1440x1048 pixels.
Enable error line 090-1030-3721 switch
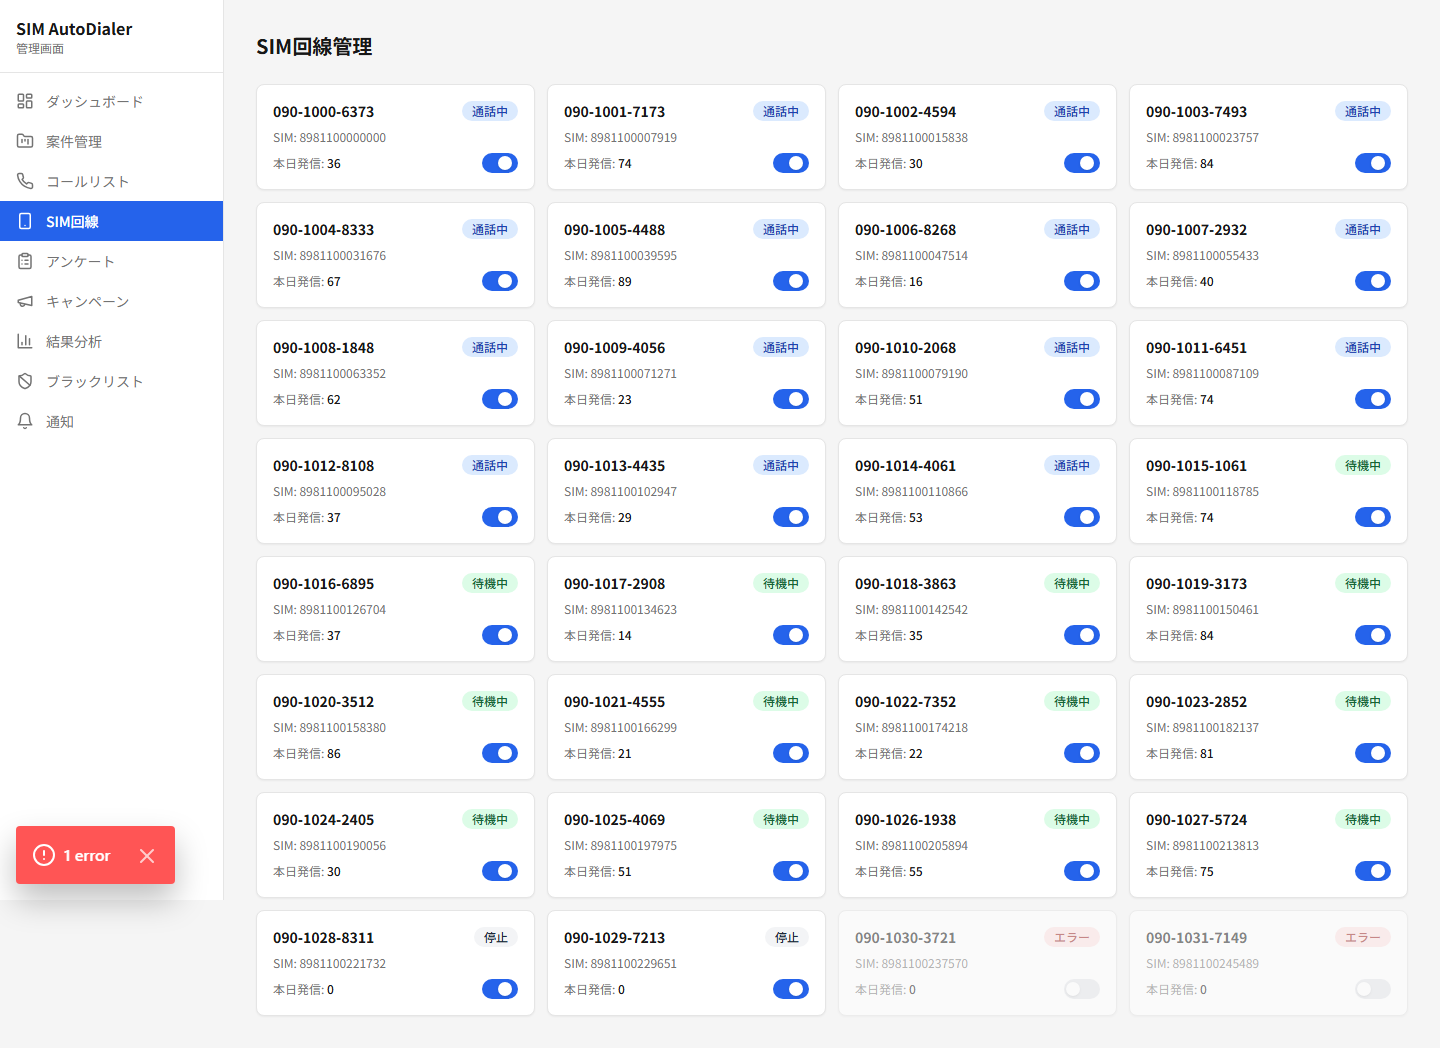1082,989
